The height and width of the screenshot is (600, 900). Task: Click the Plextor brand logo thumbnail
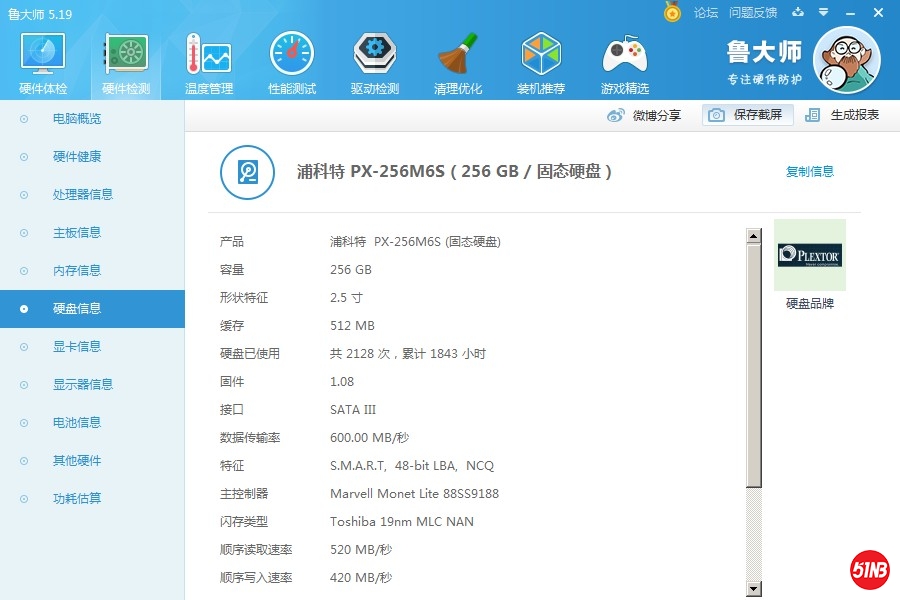pos(810,255)
